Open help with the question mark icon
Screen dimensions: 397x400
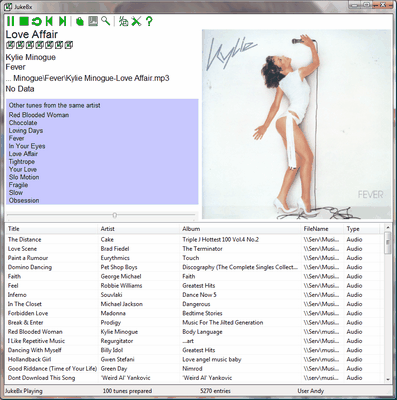[149, 21]
